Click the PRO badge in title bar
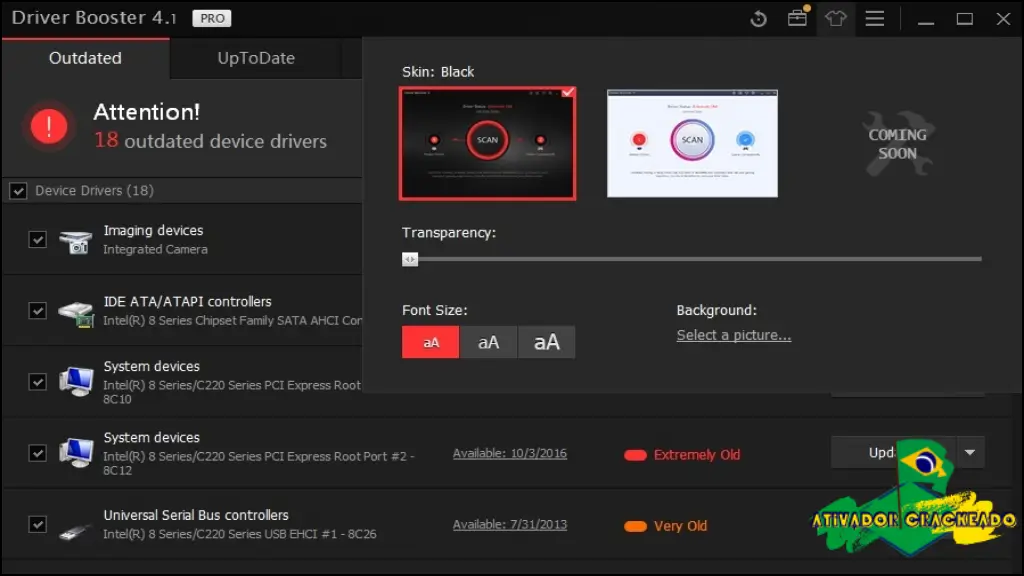The image size is (1024, 576). pos(212,18)
